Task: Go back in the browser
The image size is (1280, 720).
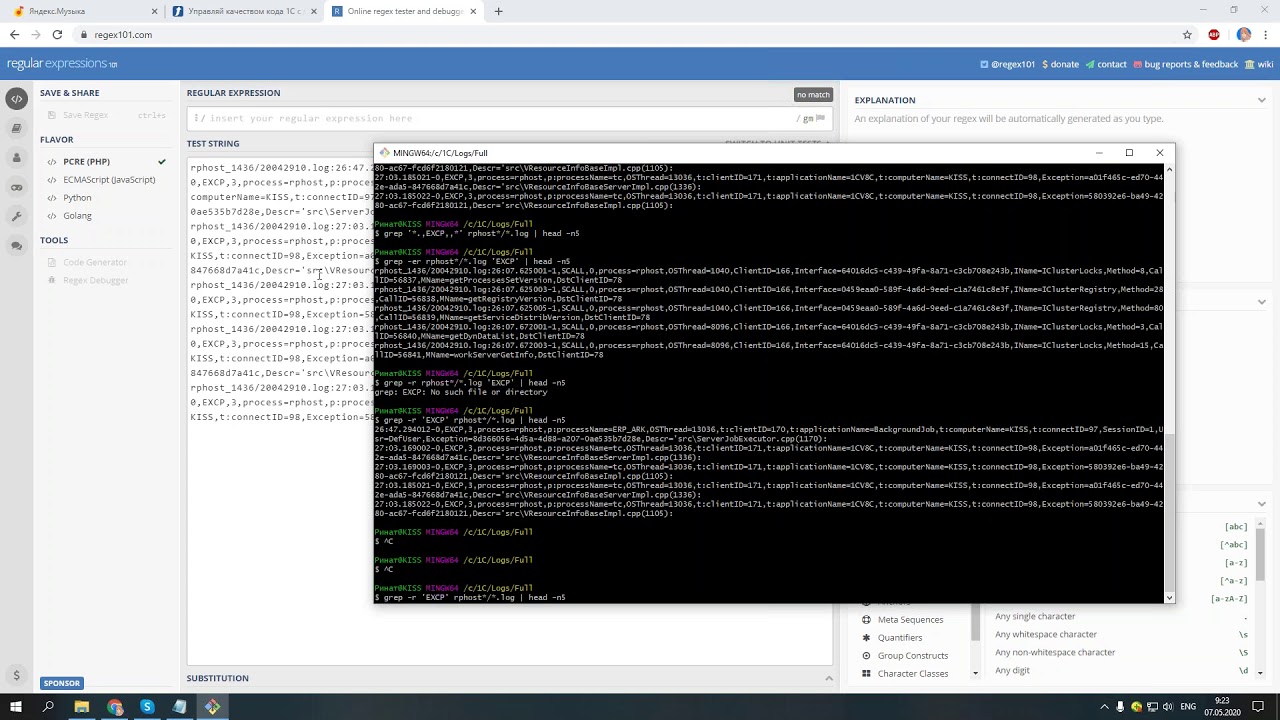Action: [x=14, y=35]
